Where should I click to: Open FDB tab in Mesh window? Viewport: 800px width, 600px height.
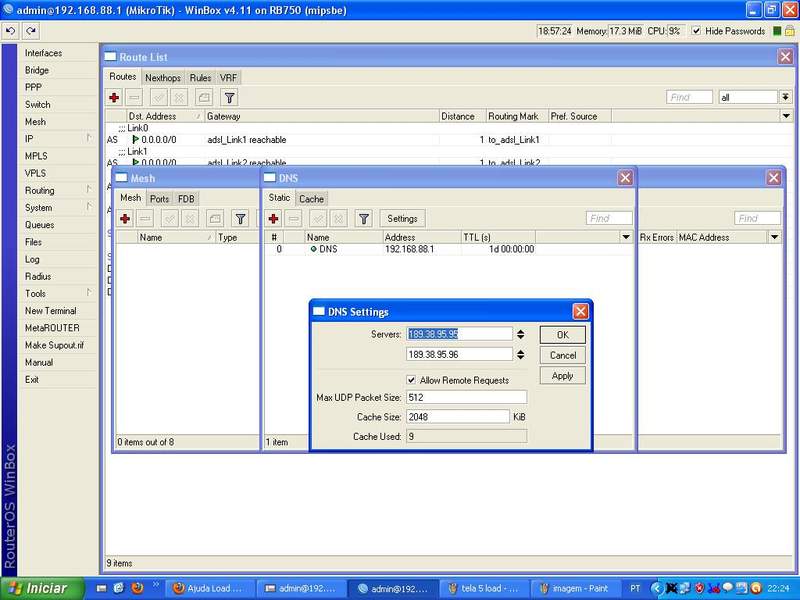click(186, 198)
